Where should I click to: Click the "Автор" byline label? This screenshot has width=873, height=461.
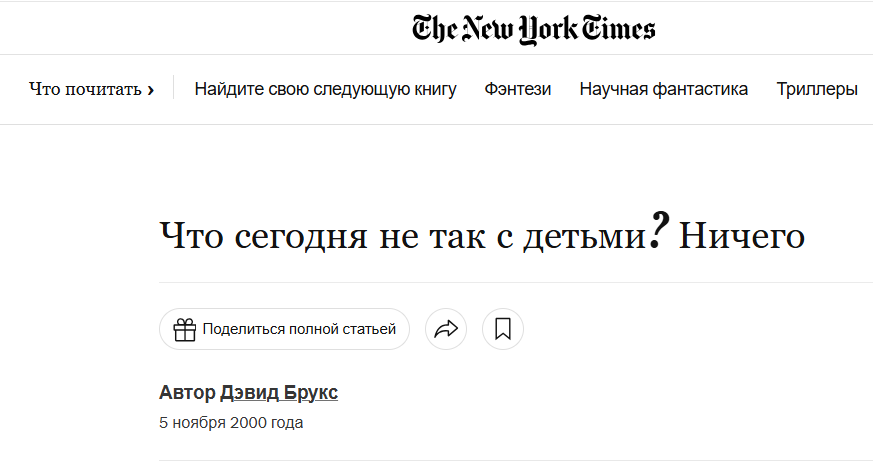click(x=187, y=392)
